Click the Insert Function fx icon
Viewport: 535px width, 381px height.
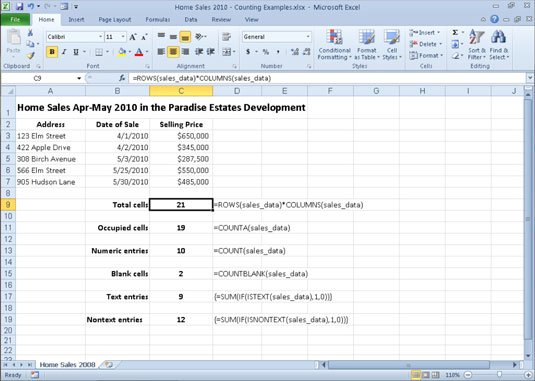(x=122, y=78)
